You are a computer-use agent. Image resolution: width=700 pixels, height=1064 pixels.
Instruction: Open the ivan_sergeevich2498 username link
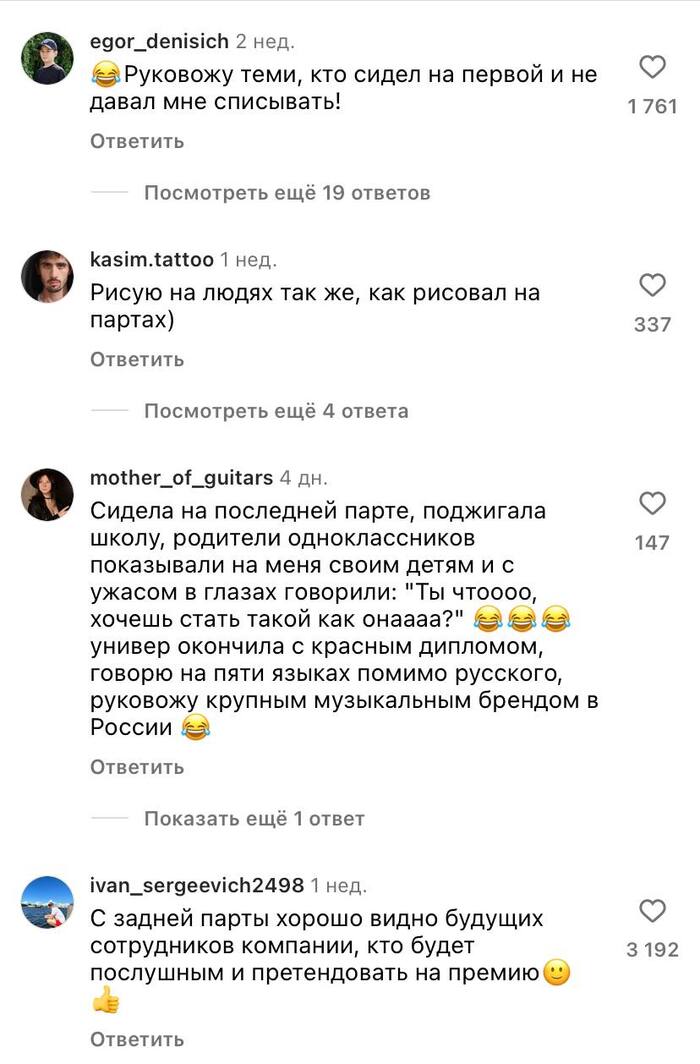tap(196, 885)
